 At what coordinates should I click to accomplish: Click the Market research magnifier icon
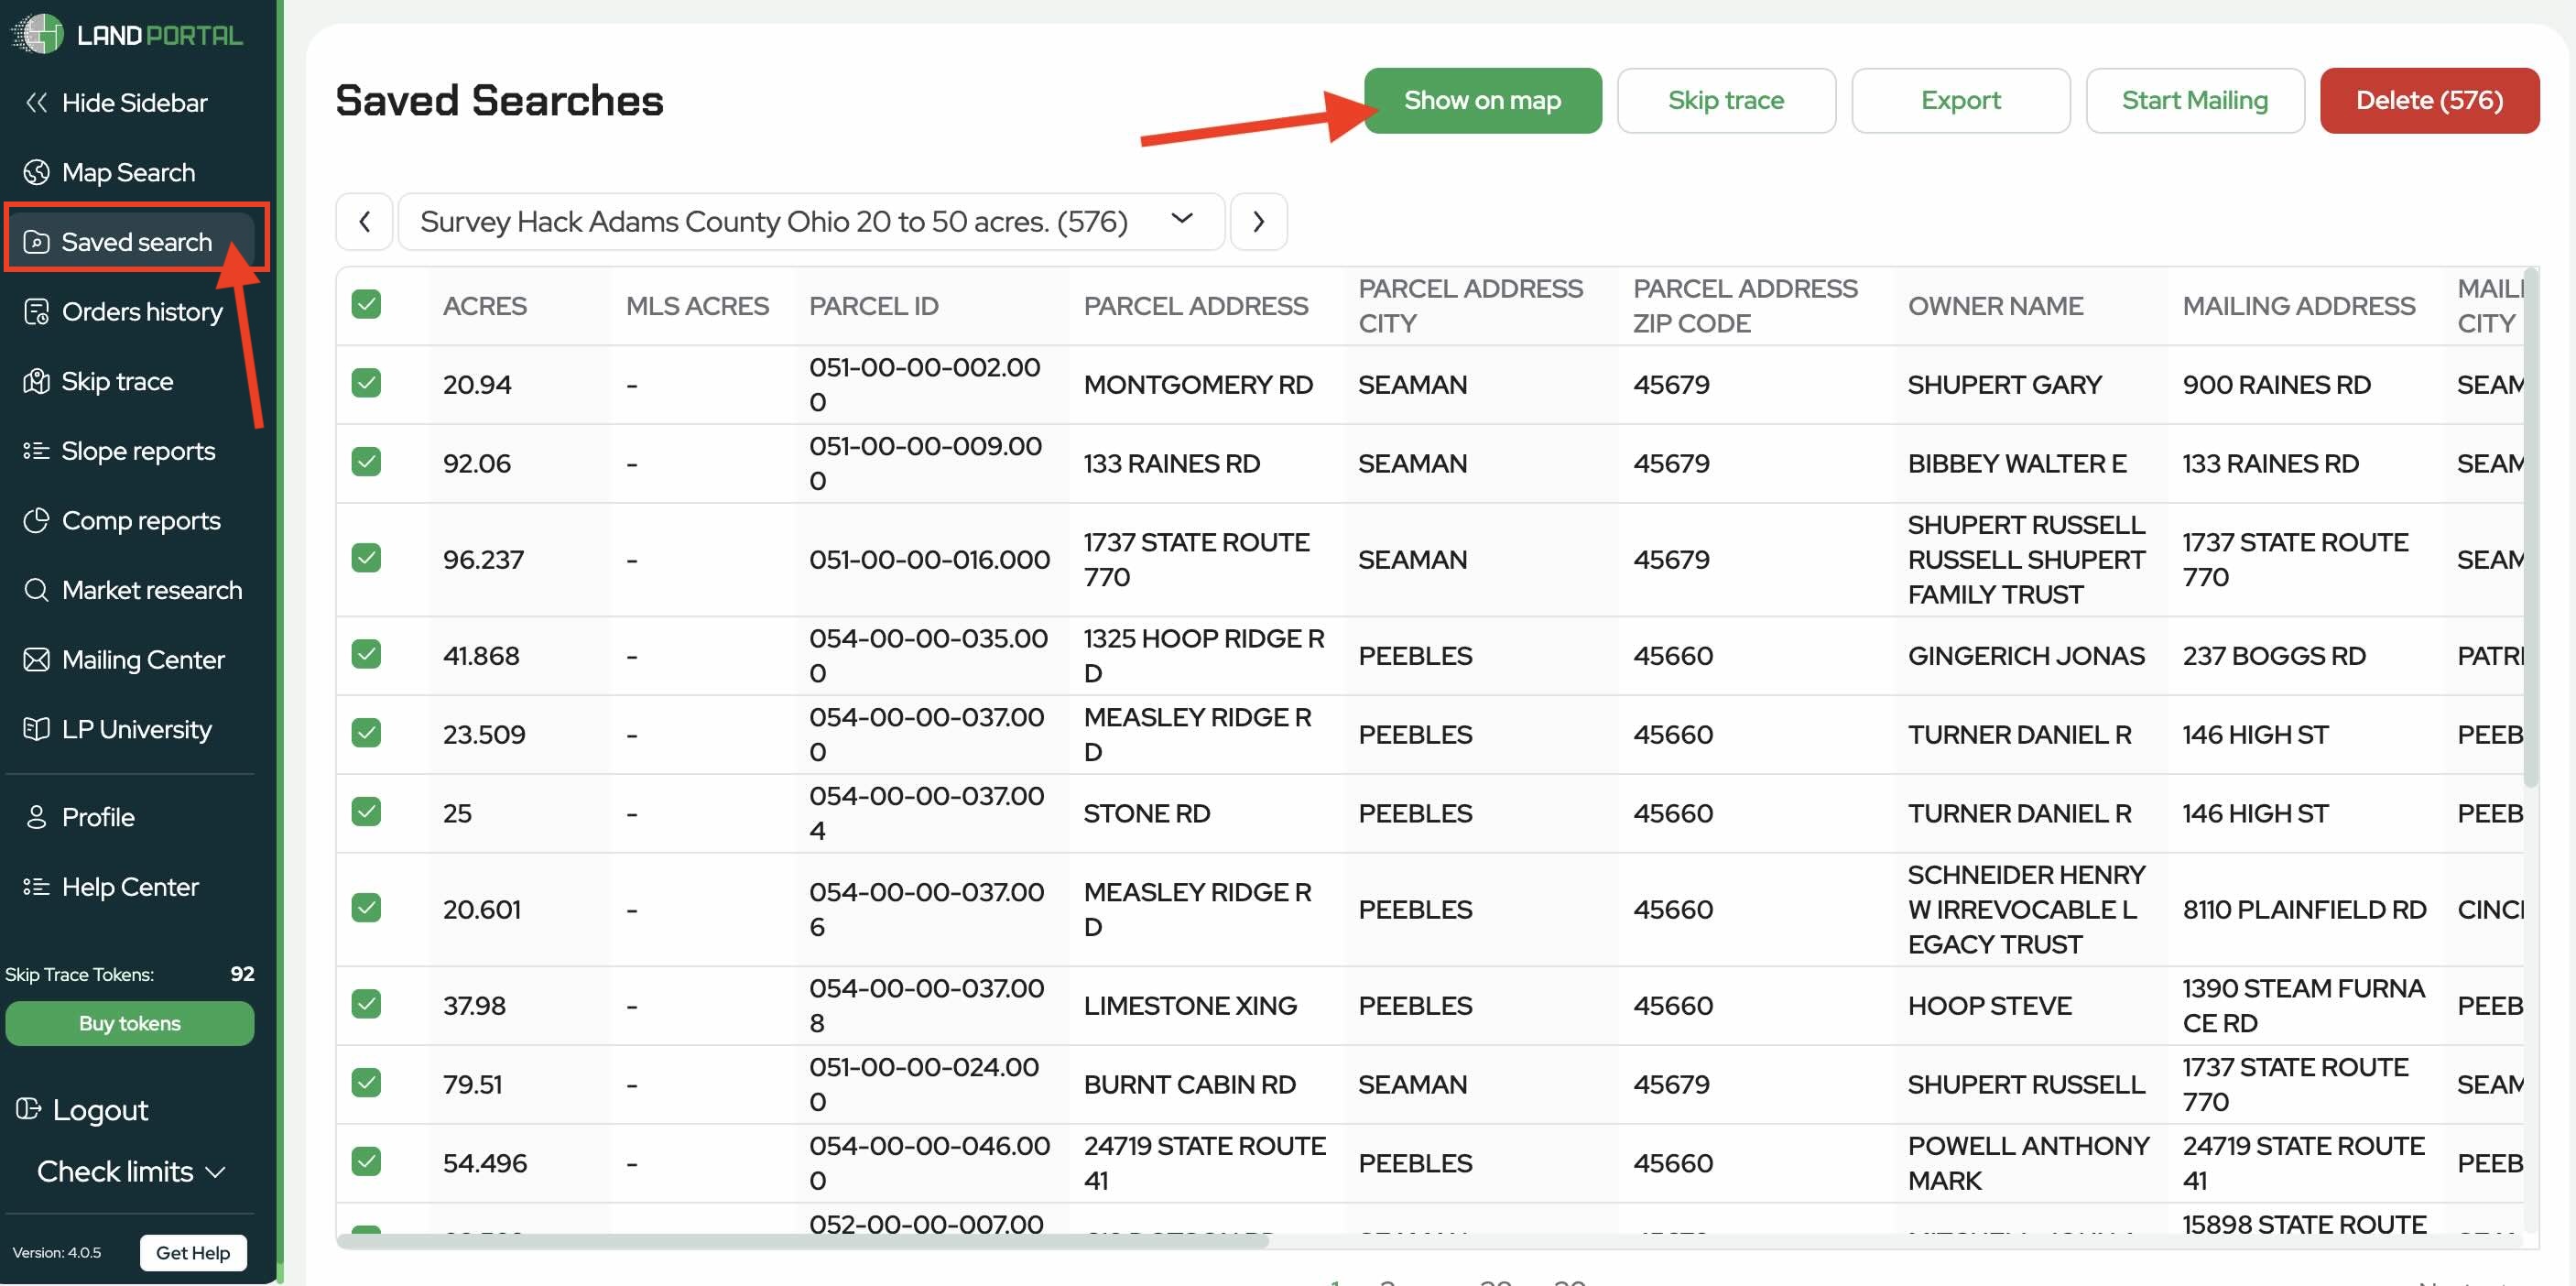click(36, 590)
